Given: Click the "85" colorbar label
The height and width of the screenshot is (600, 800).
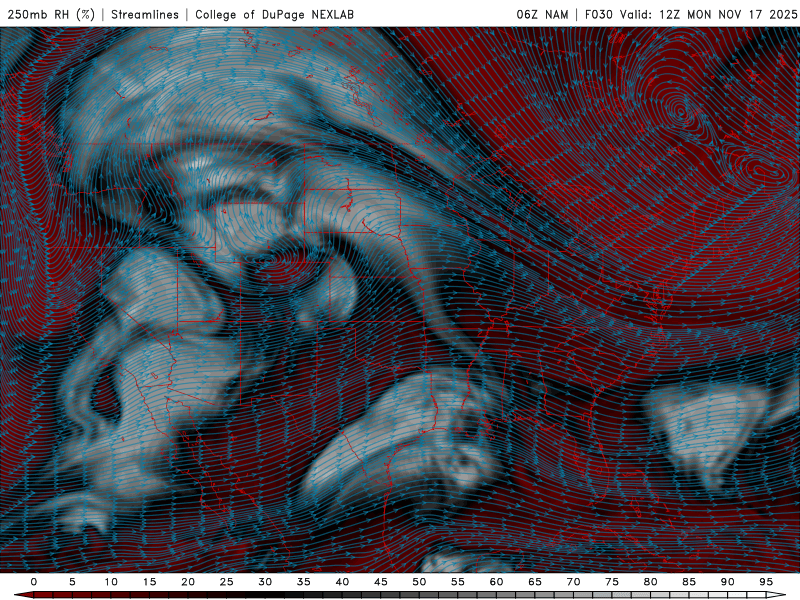Looking at the screenshot, I should [689, 582].
